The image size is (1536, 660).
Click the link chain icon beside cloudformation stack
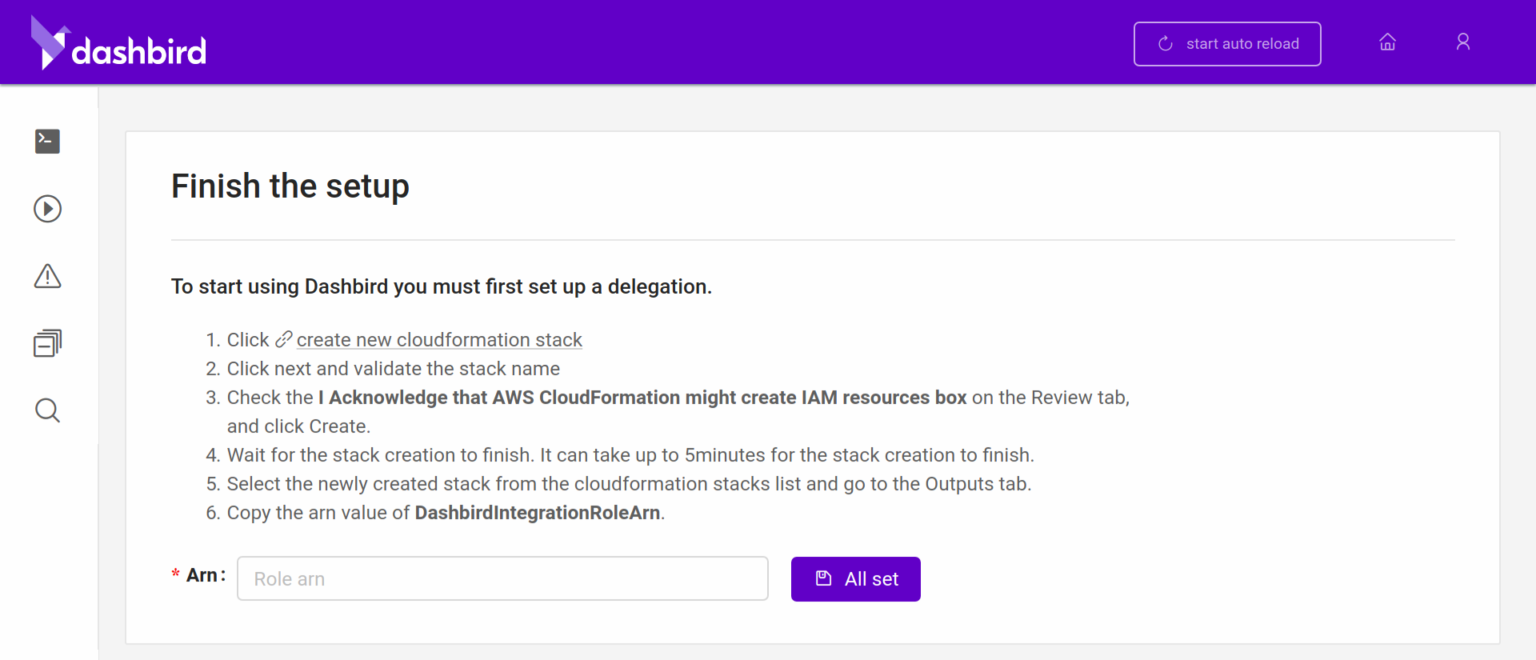pos(283,338)
